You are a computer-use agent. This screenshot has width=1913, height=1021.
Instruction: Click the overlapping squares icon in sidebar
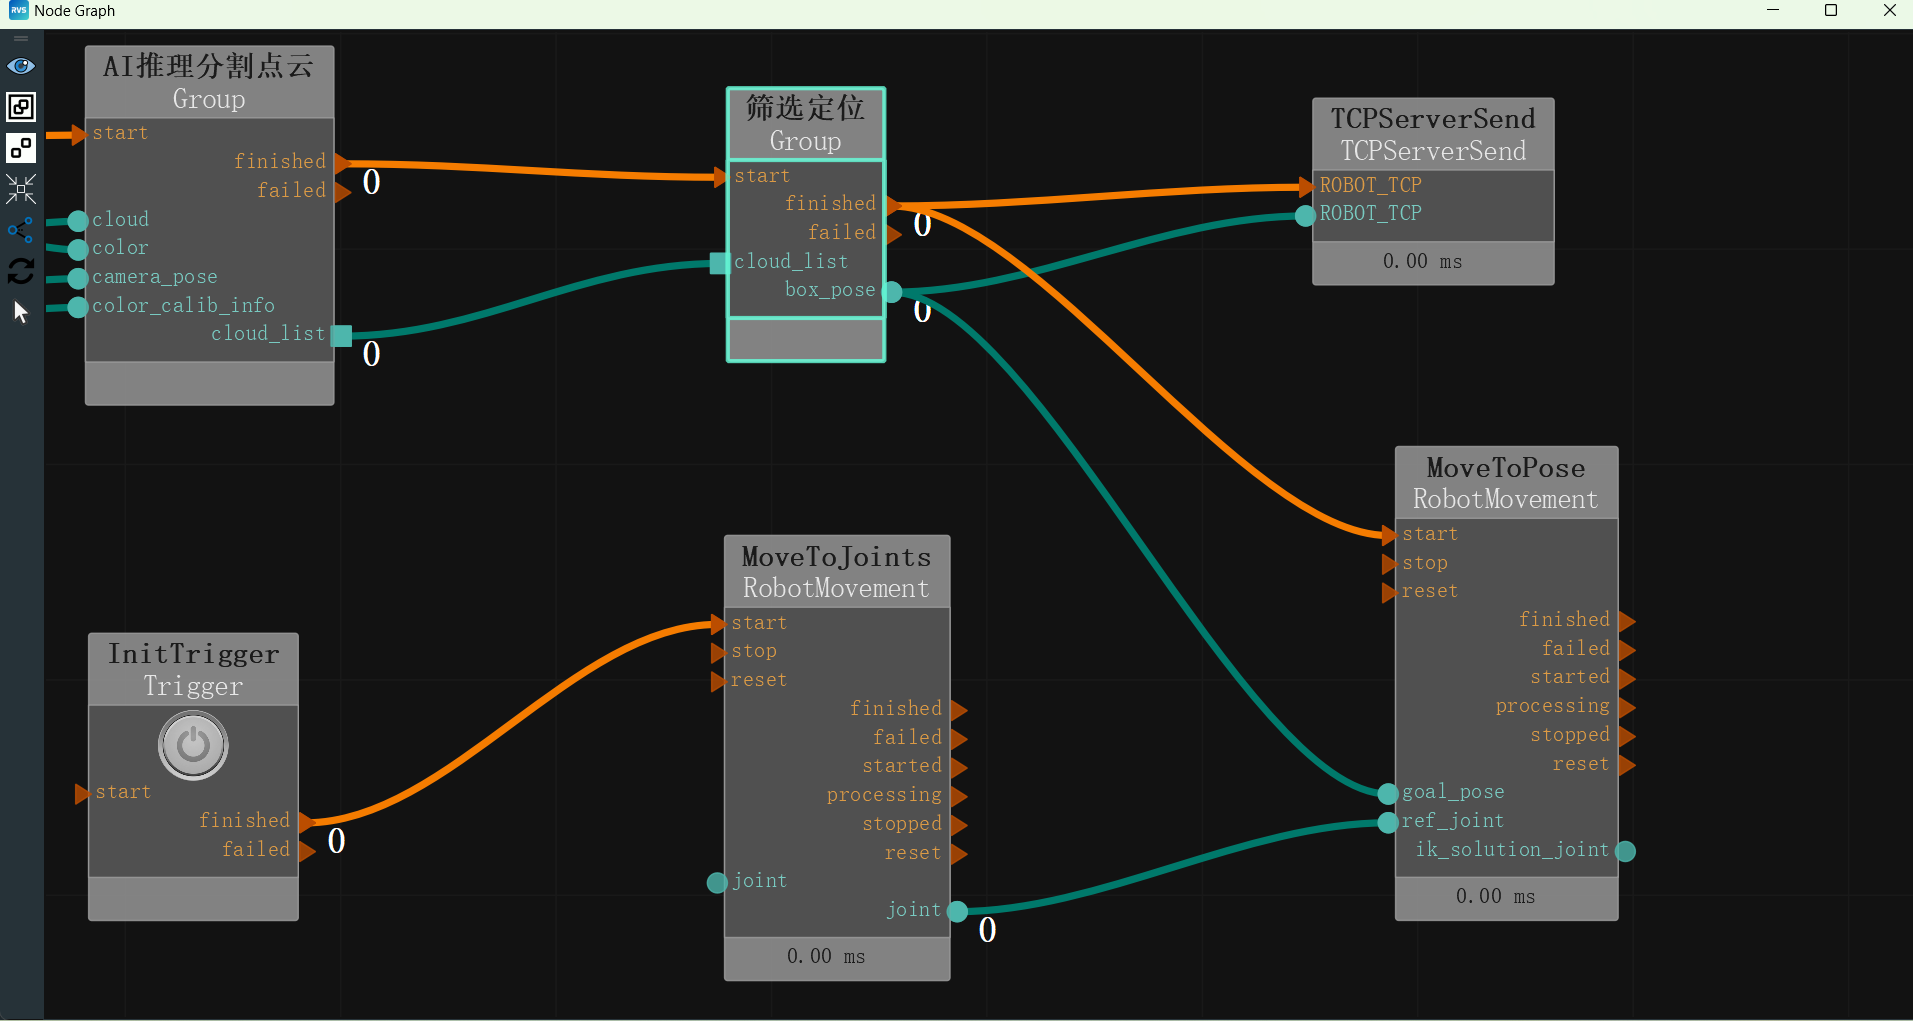[21, 107]
